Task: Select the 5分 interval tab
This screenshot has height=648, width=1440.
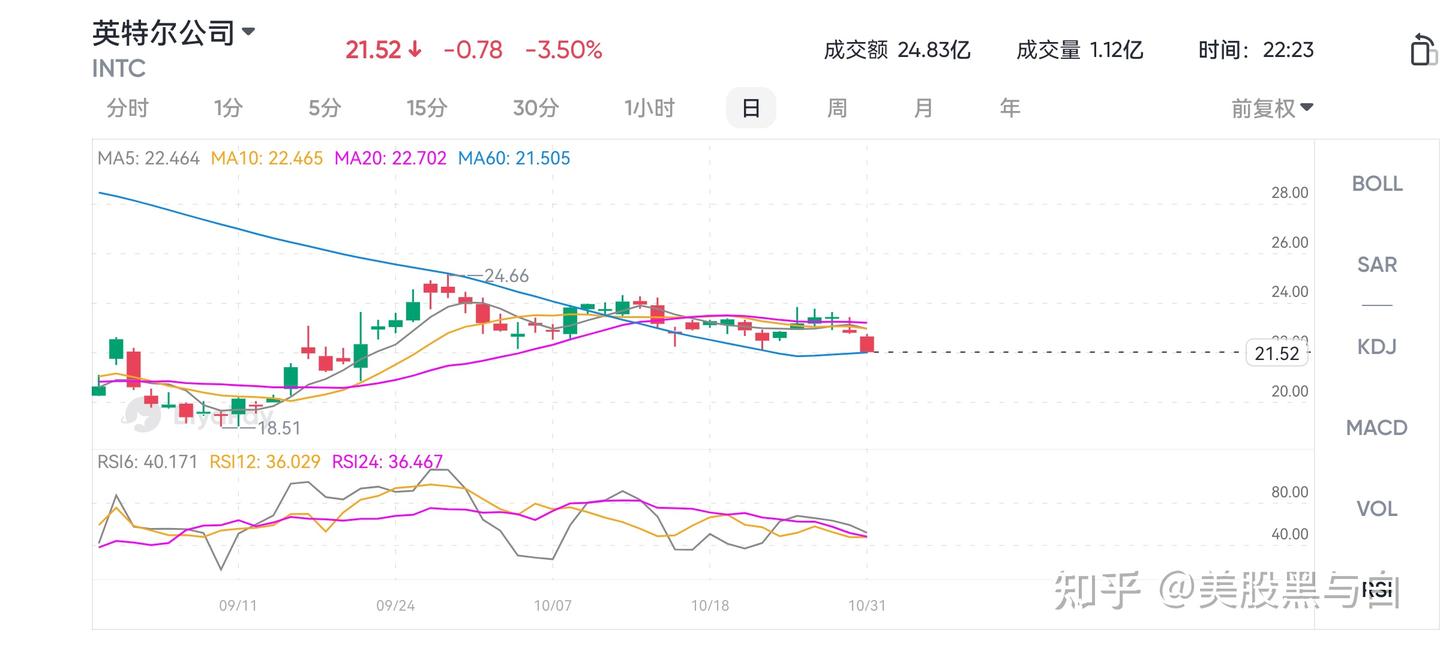Action: click(x=324, y=108)
